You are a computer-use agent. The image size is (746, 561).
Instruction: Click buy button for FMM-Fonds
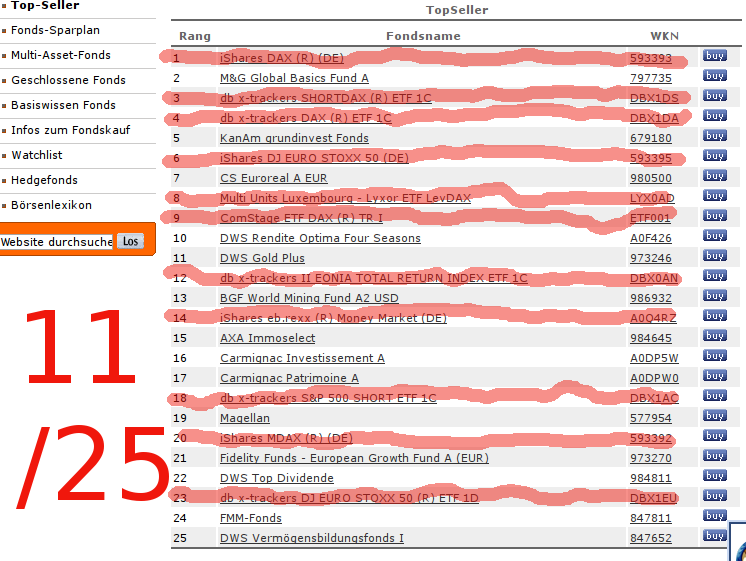(715, 515)
